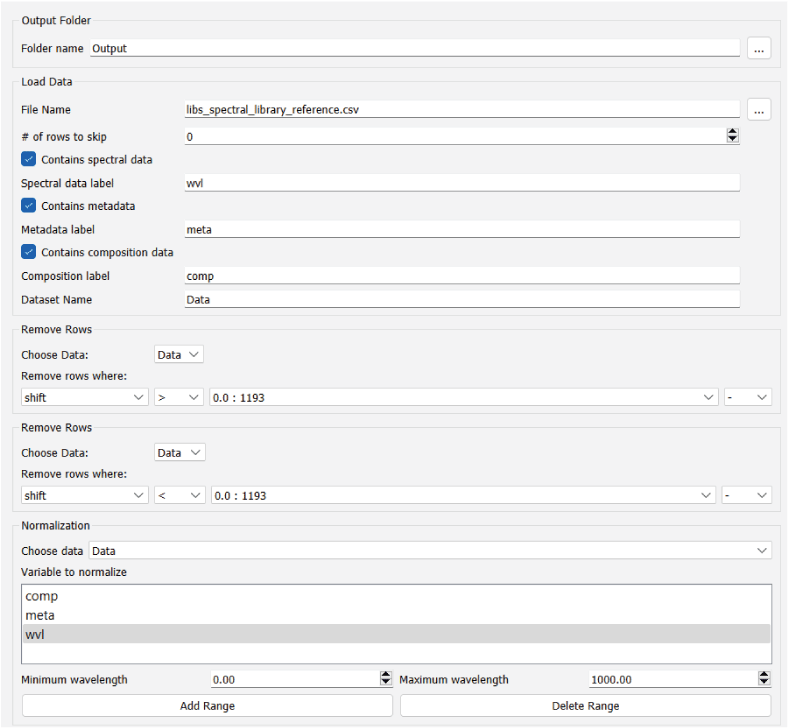Select meta in Variable to normalize list
Image resolution: width=788 pixels, height=728 pixels.
coord(40,615)
